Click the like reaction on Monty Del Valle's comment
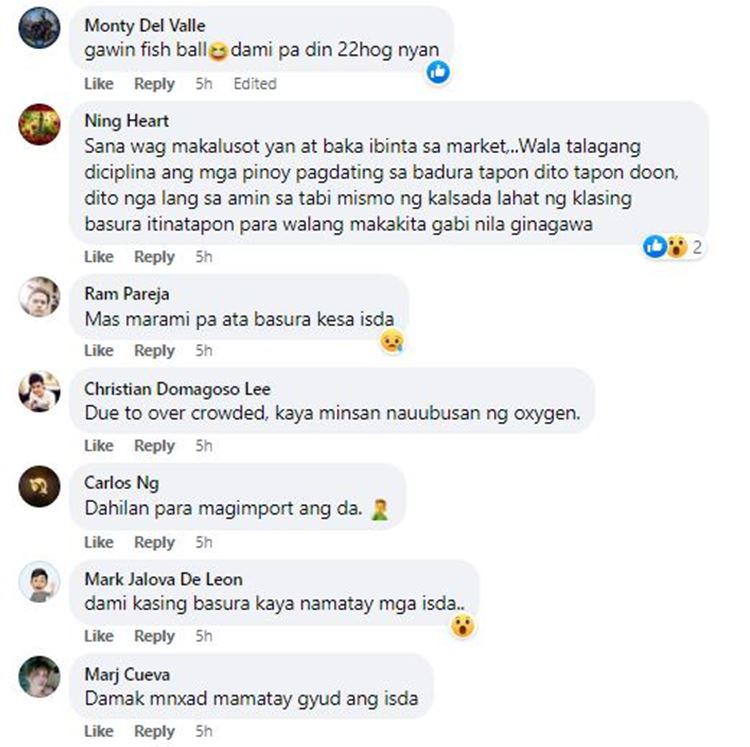750x747 pixels. 438,72
